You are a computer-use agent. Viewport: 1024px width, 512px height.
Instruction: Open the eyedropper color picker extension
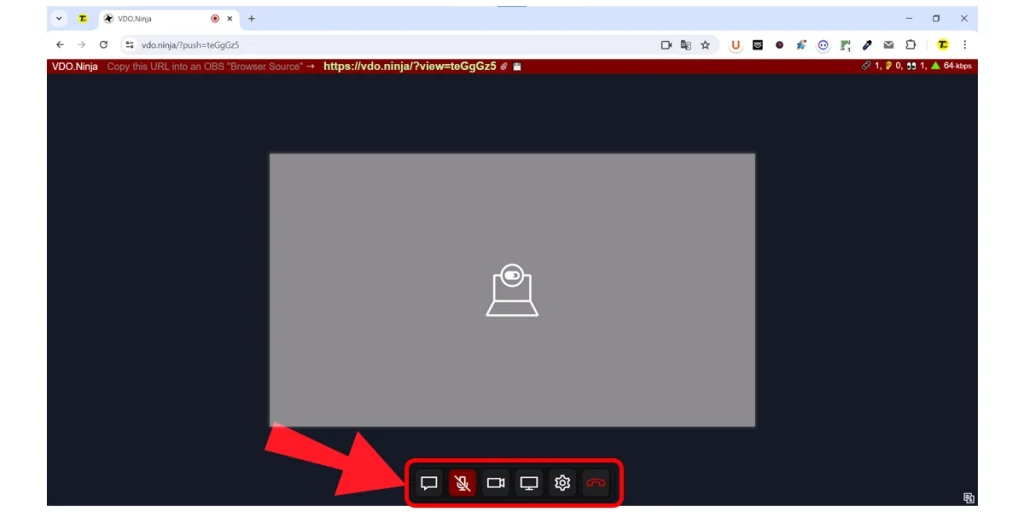[867, 45]
